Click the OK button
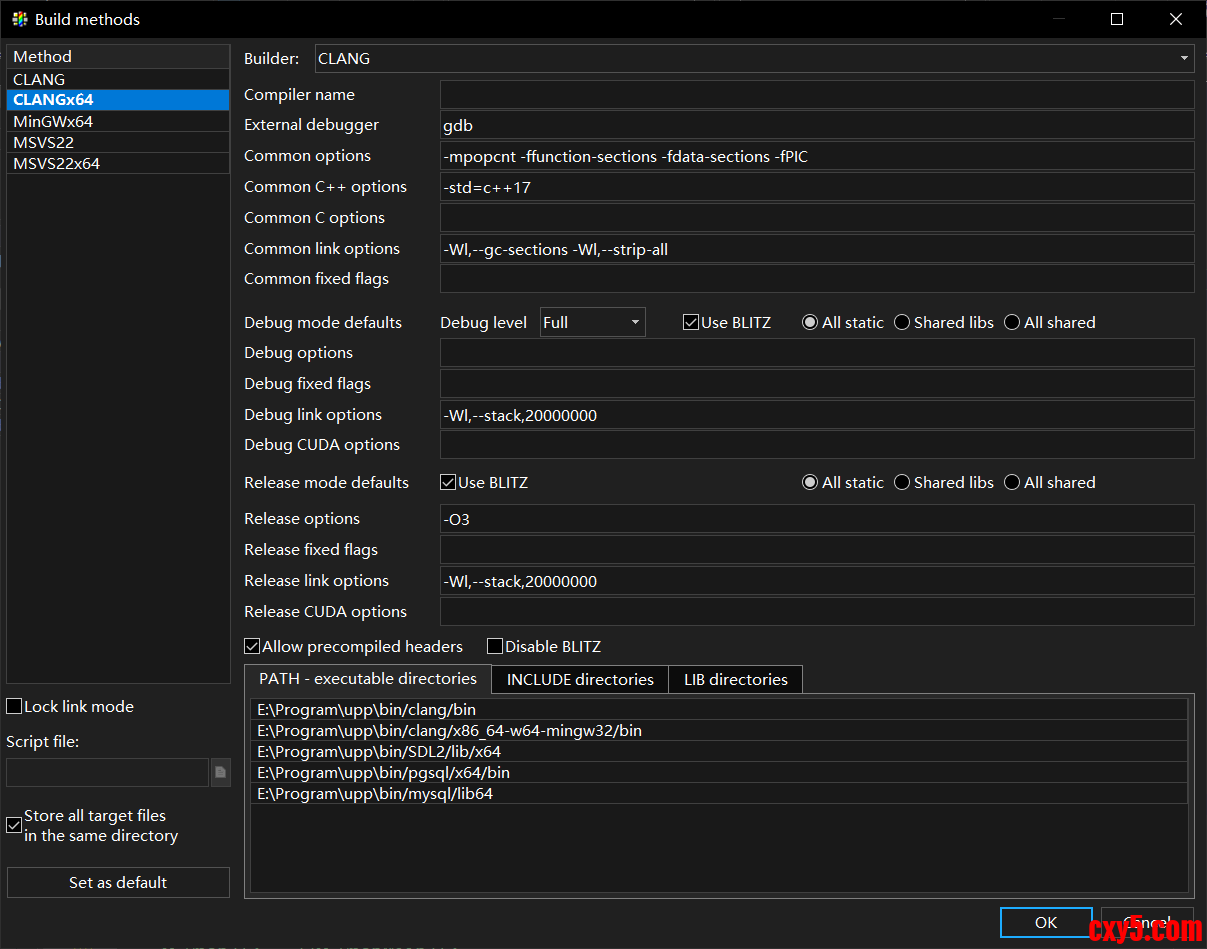Viewport: 1207px width, 949px height. click(x=1046, y=922)
